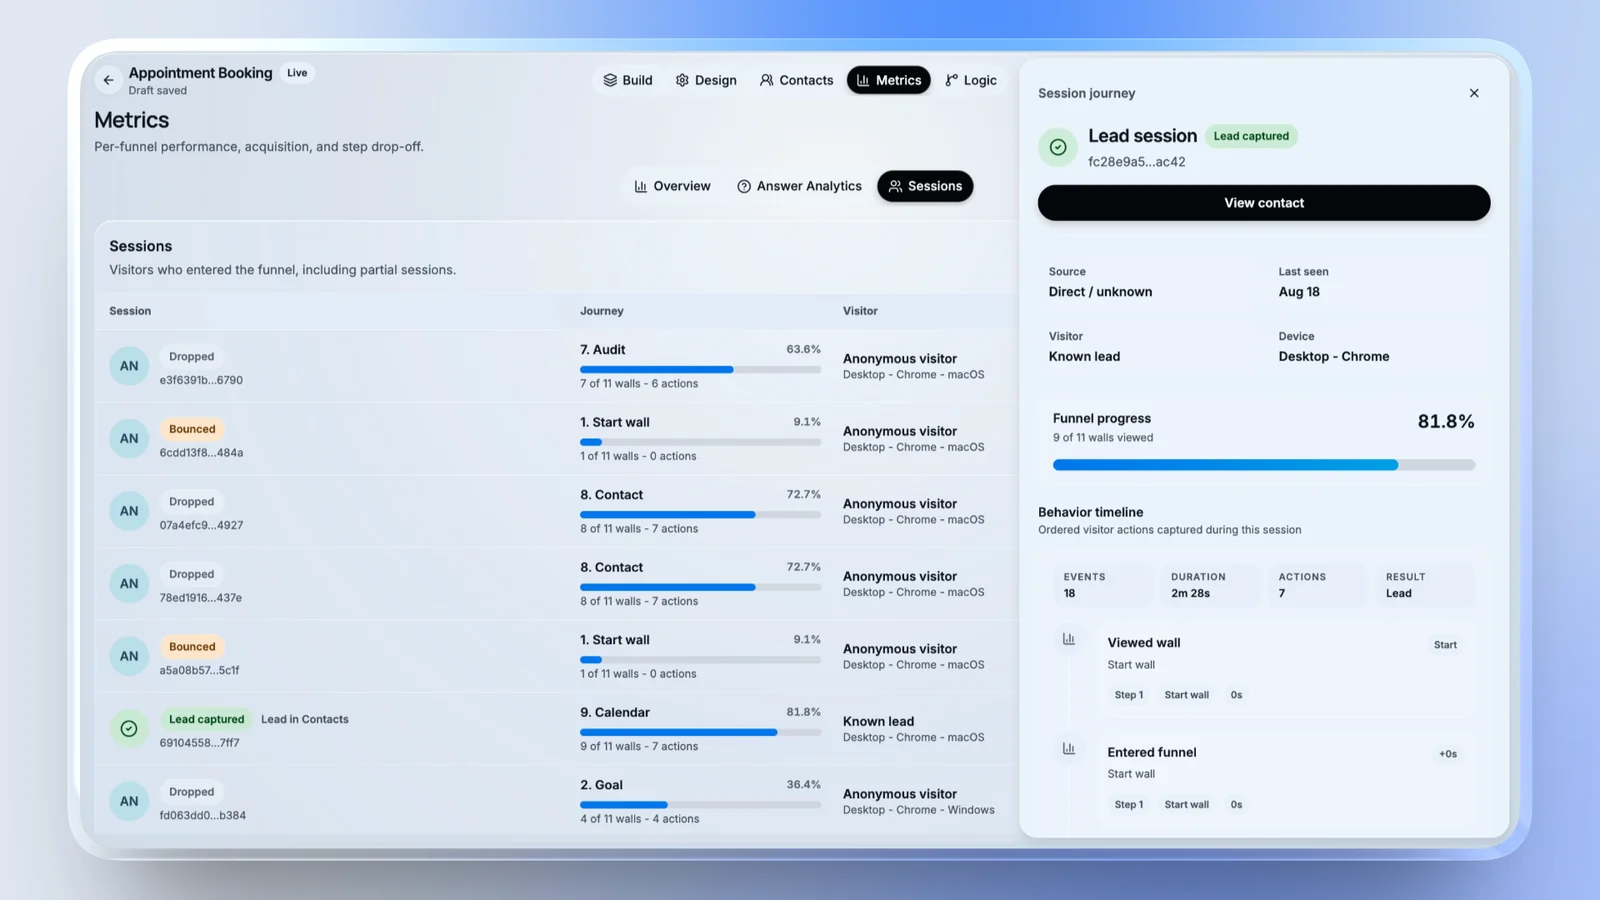Viewport: 1600px width, 900px height.
Task: Click the 7. Audit journey progress bar
Action: point(700,370)
